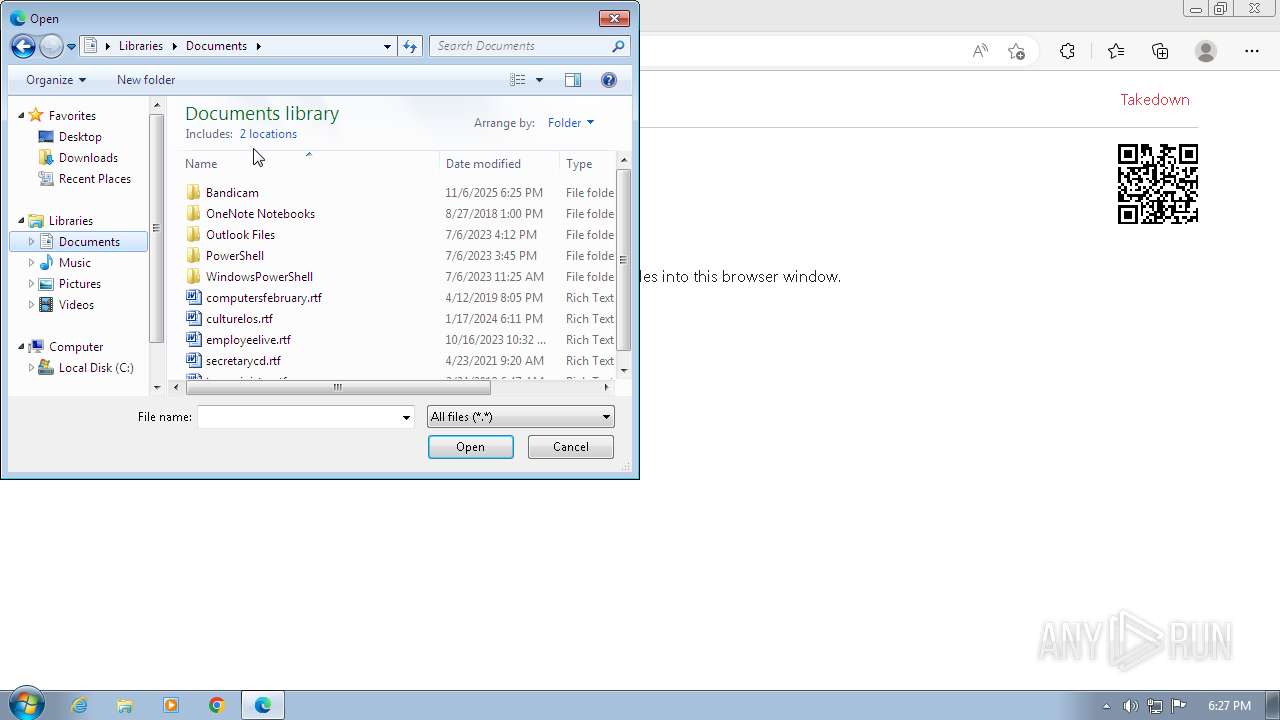Open the All files (*.*) filter dropdown
The image size is (1280, 720).
click(520, 417)
